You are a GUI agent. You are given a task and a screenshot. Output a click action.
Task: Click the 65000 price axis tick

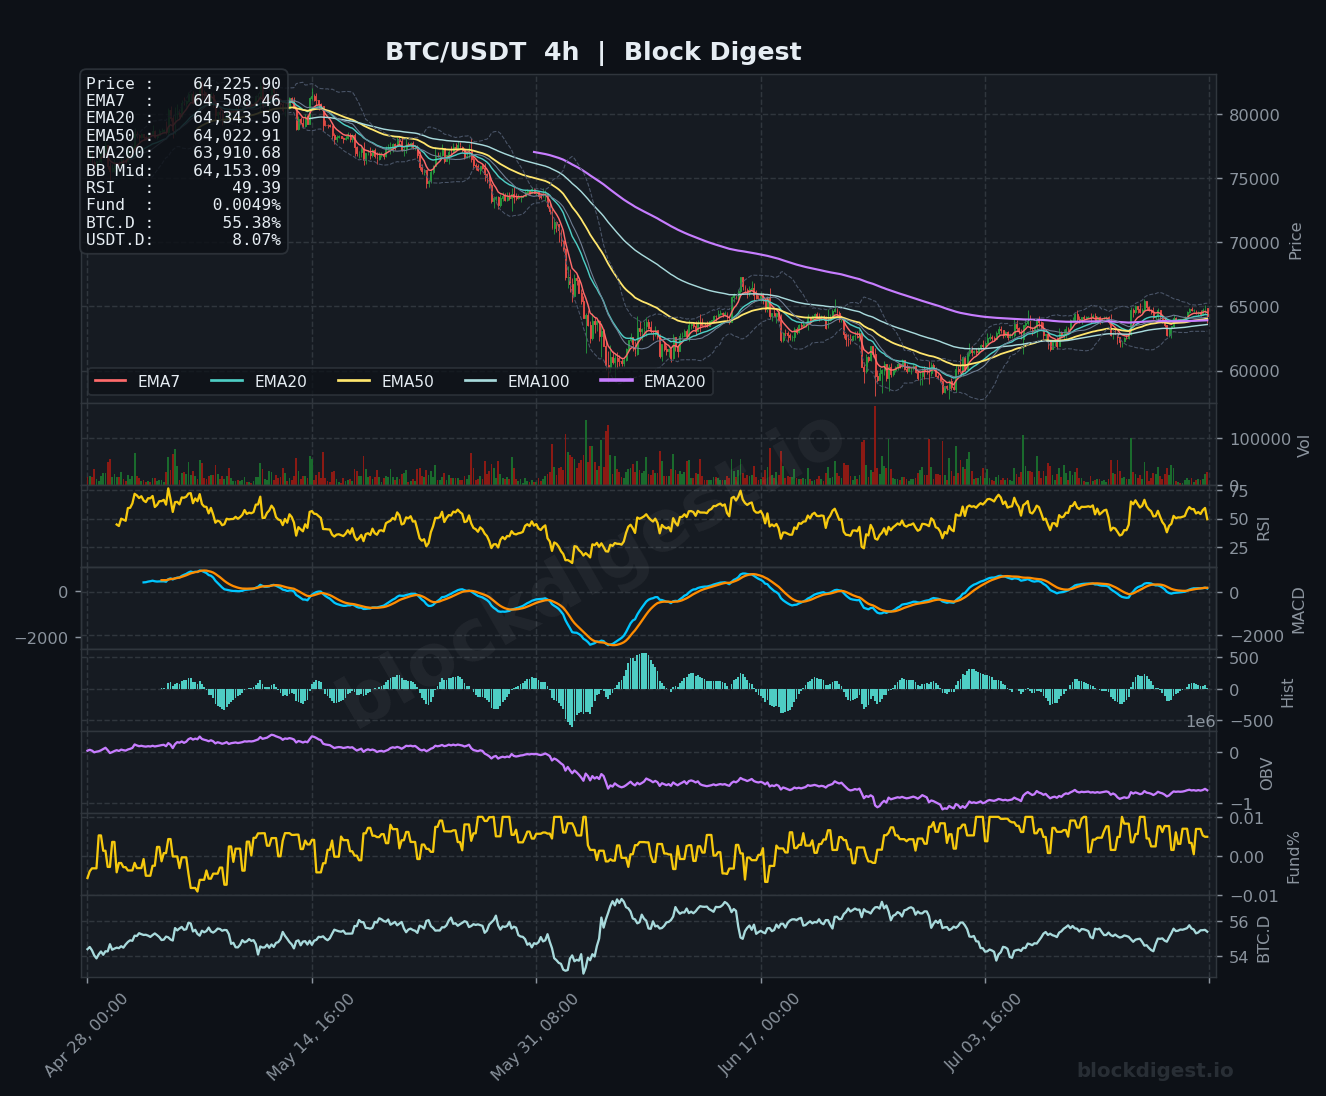click(x=1252, y=307)
